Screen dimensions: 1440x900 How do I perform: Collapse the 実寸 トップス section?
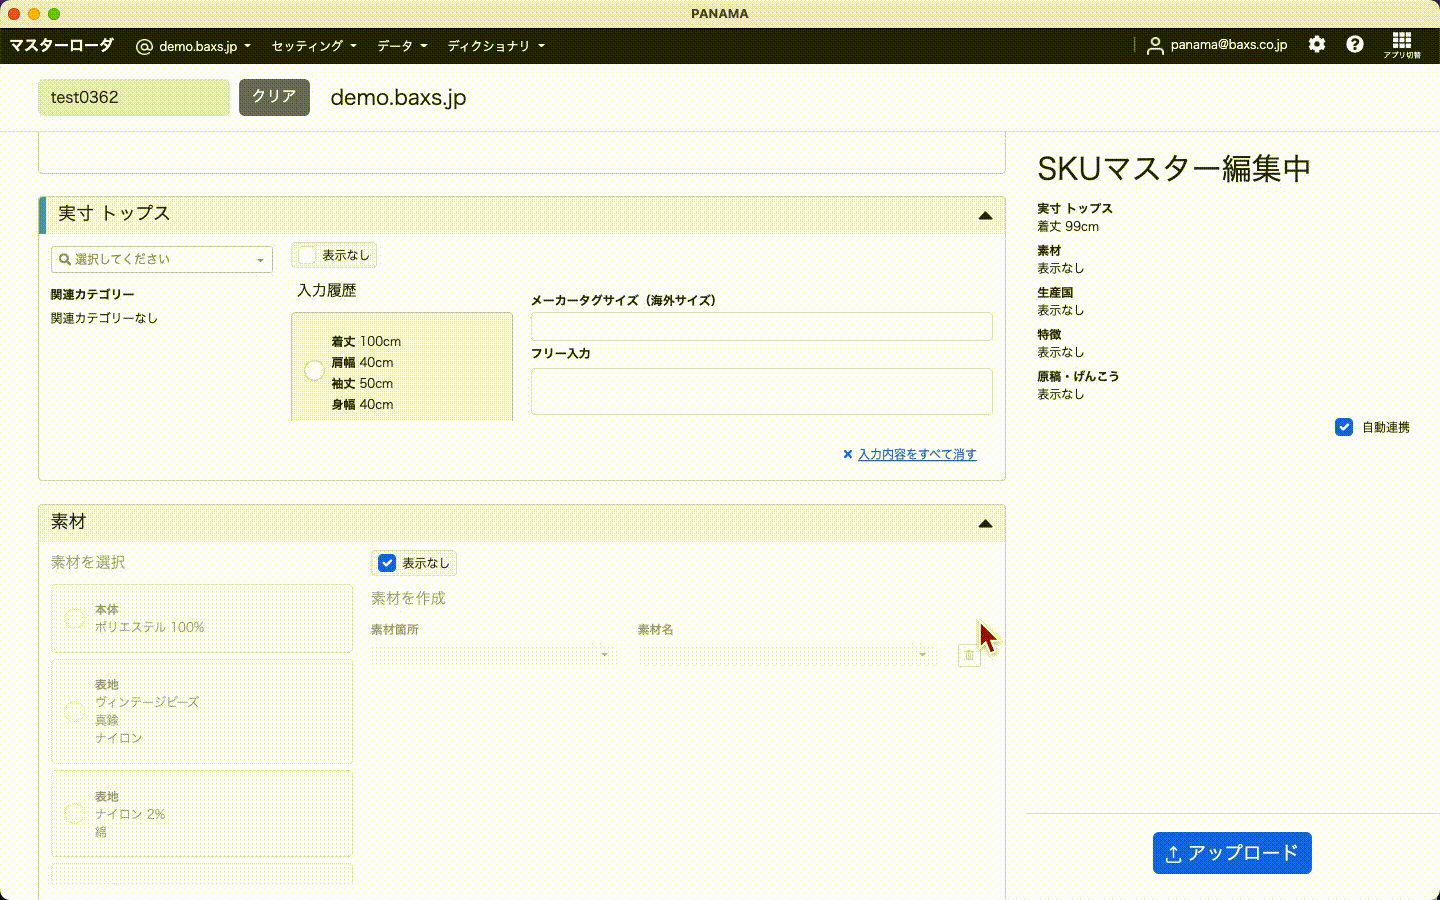(985, 215)
